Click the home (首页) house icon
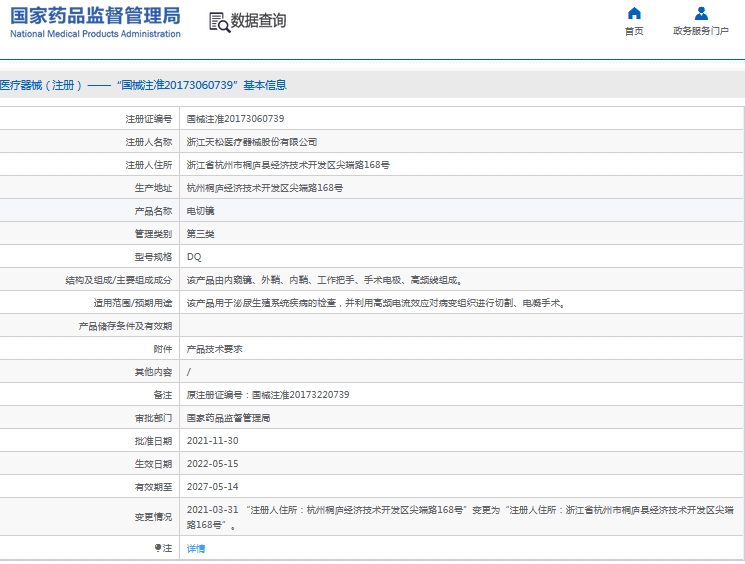Image resolution: width=745 pixels, height=564 pixels. (x=634, y=13)
